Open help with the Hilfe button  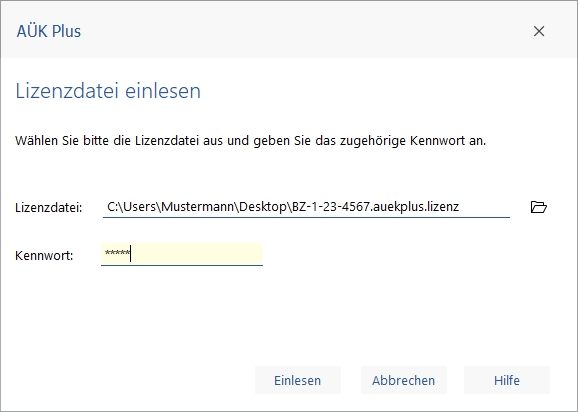tap(507, 380)
